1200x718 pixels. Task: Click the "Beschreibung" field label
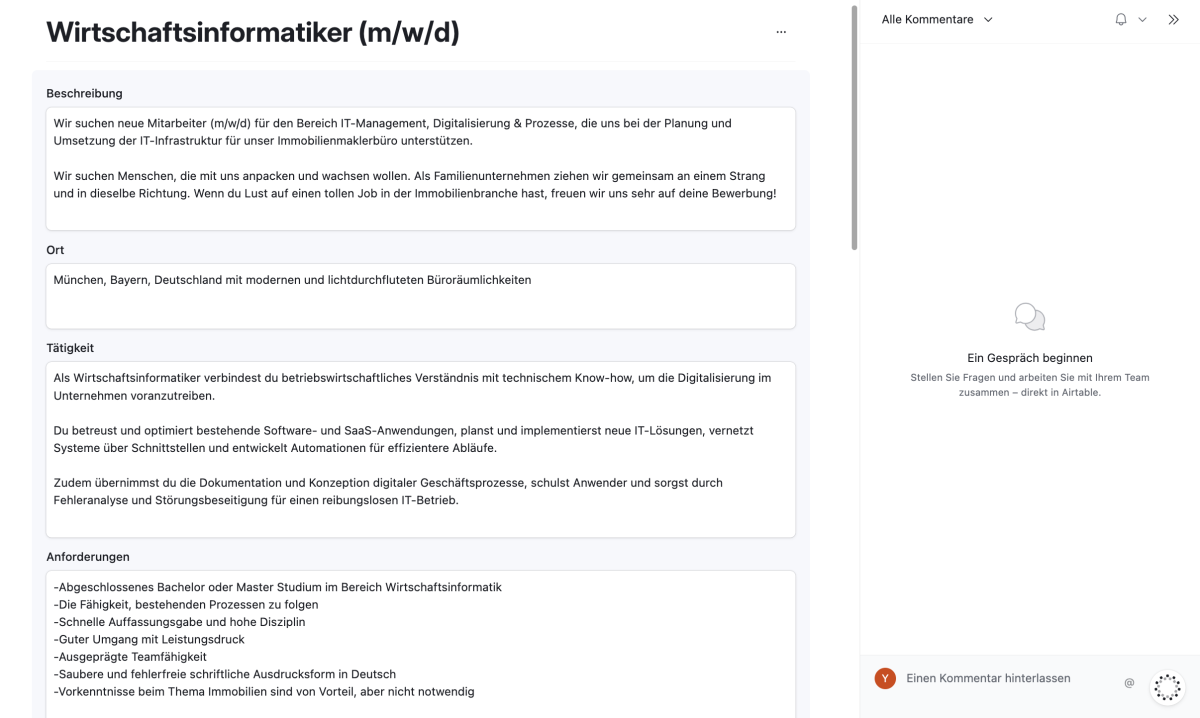coord(83,93)
